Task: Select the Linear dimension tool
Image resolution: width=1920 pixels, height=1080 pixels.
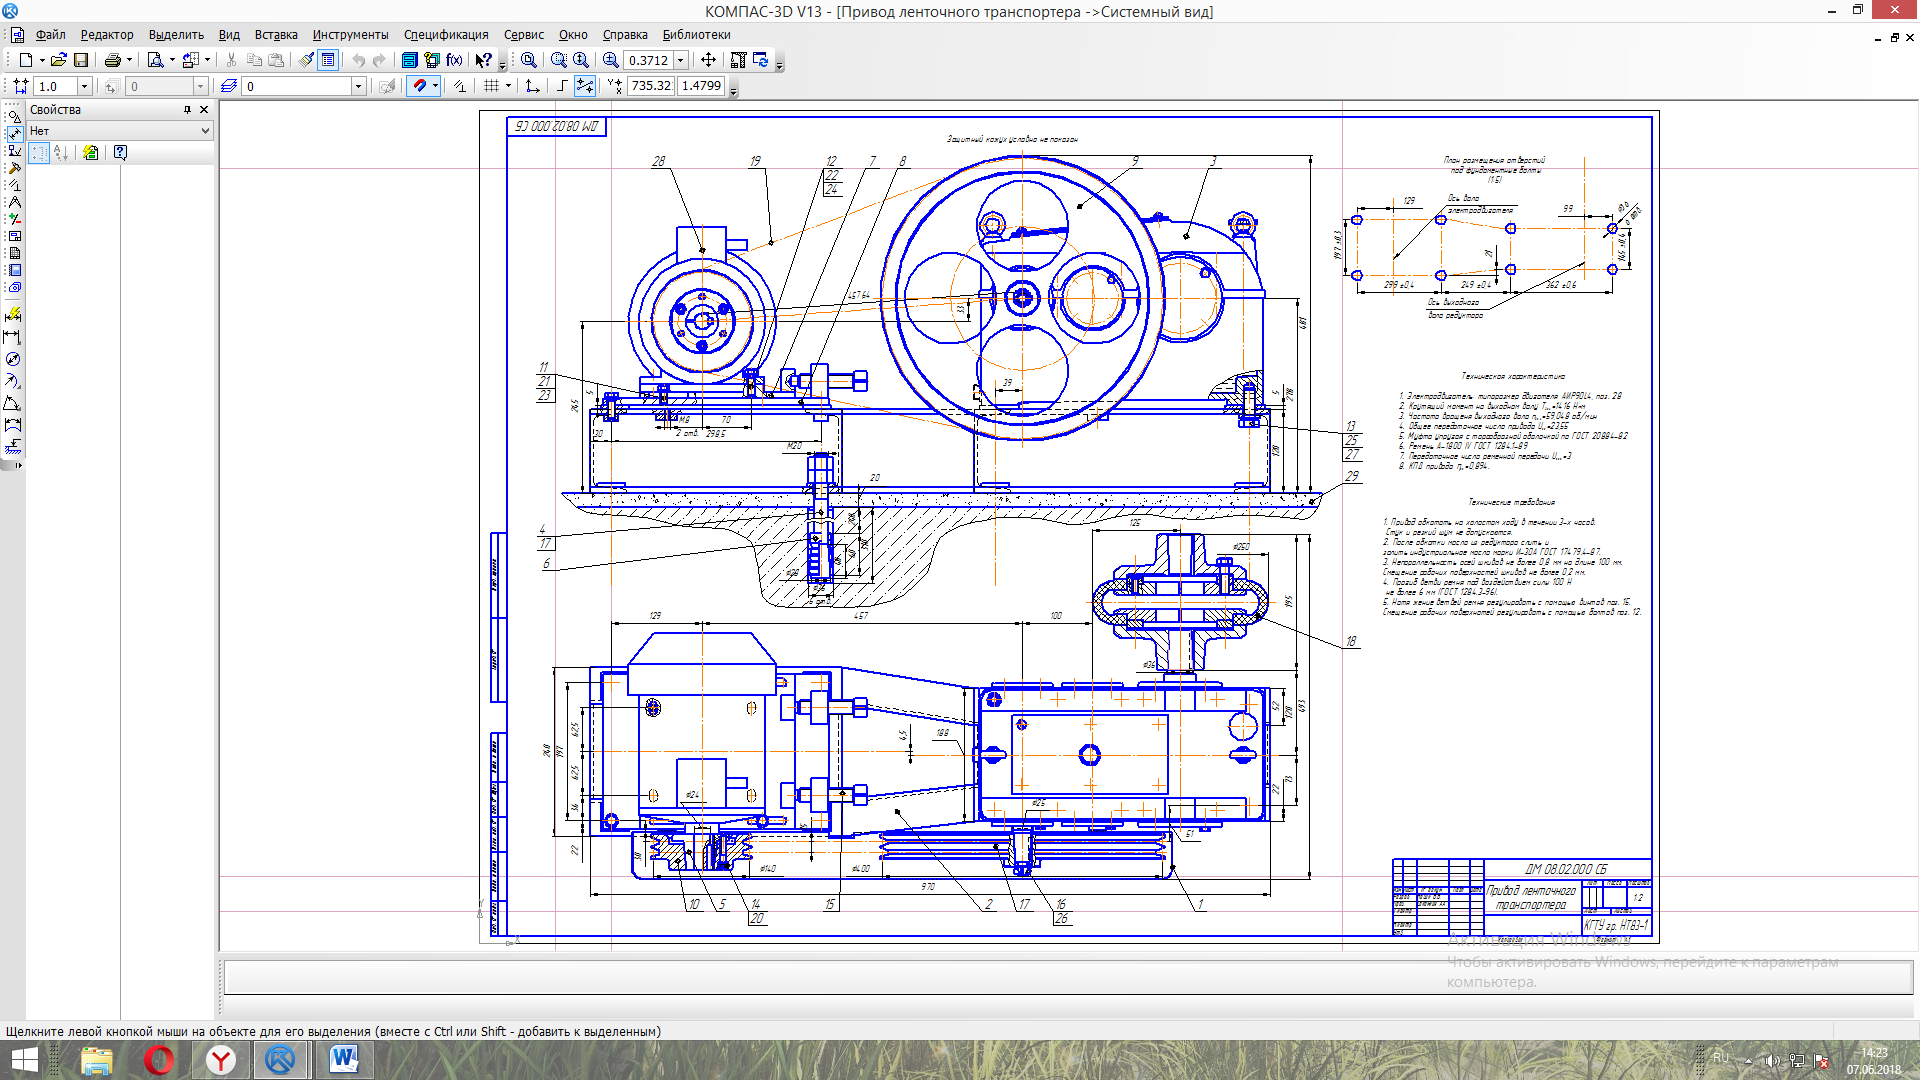Action: click(13, 337)
